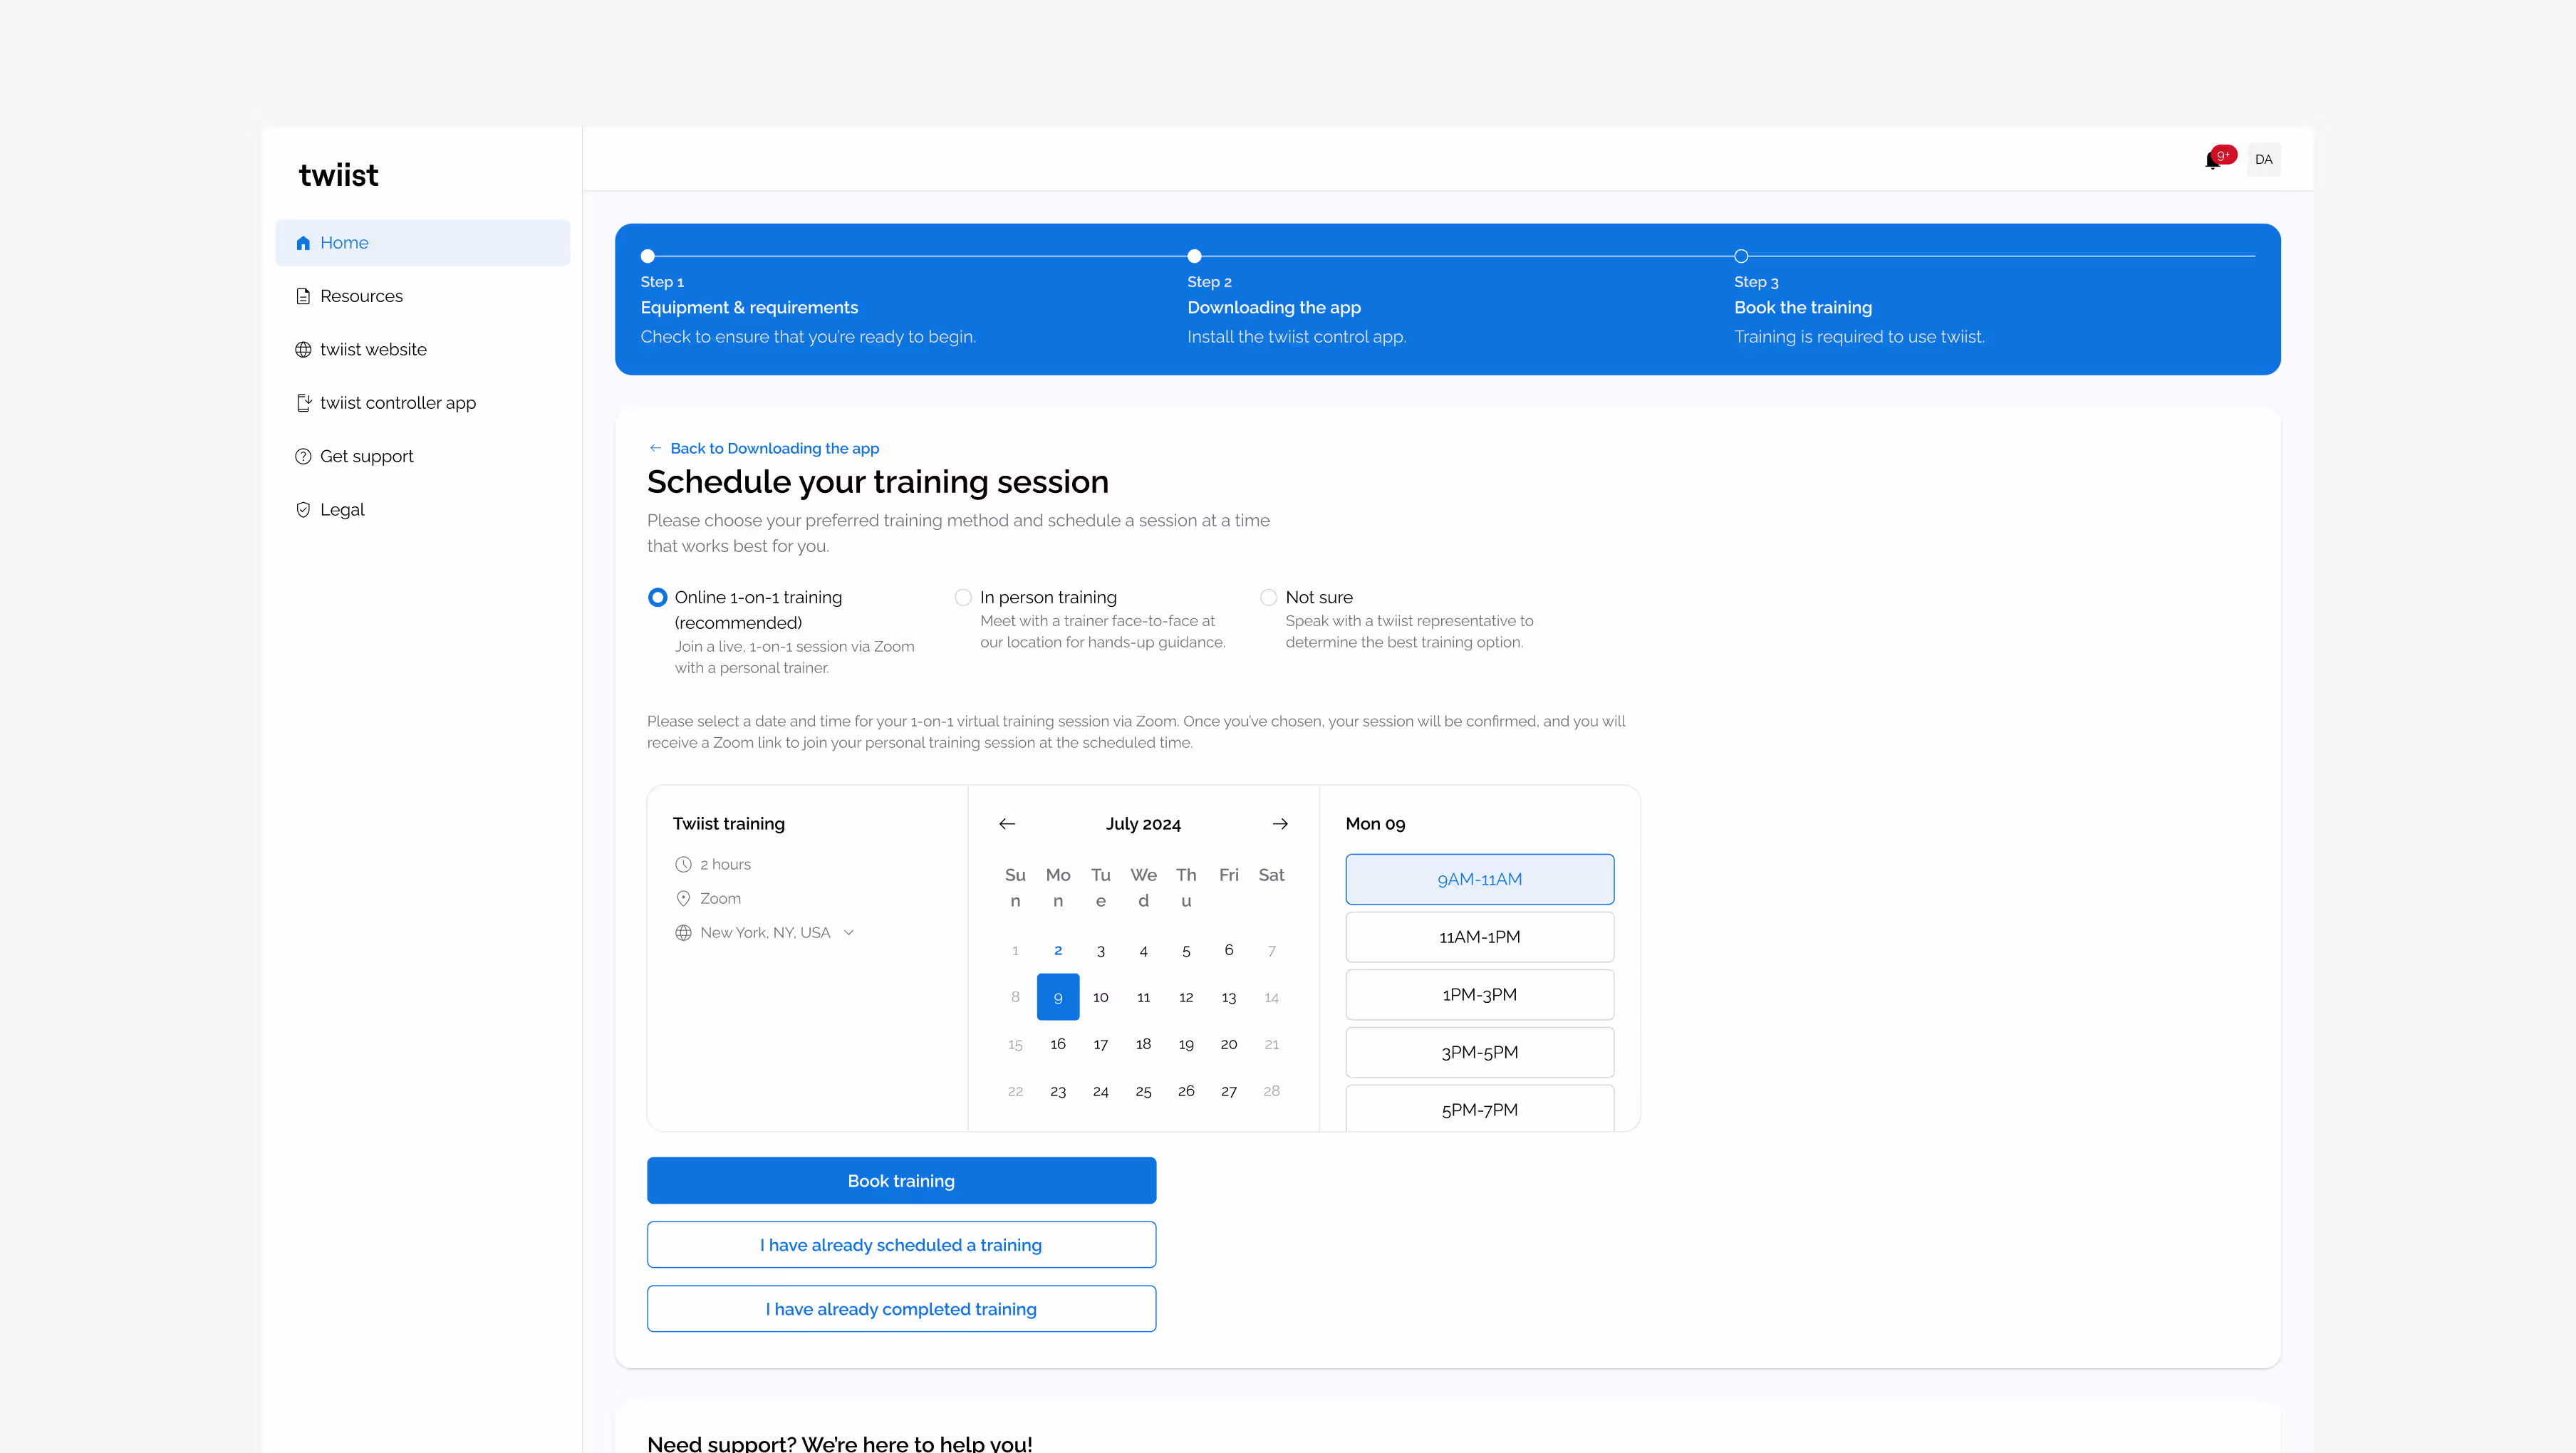
Task: Open Step 2 Downloading the app
Action: coord(1273,307)
